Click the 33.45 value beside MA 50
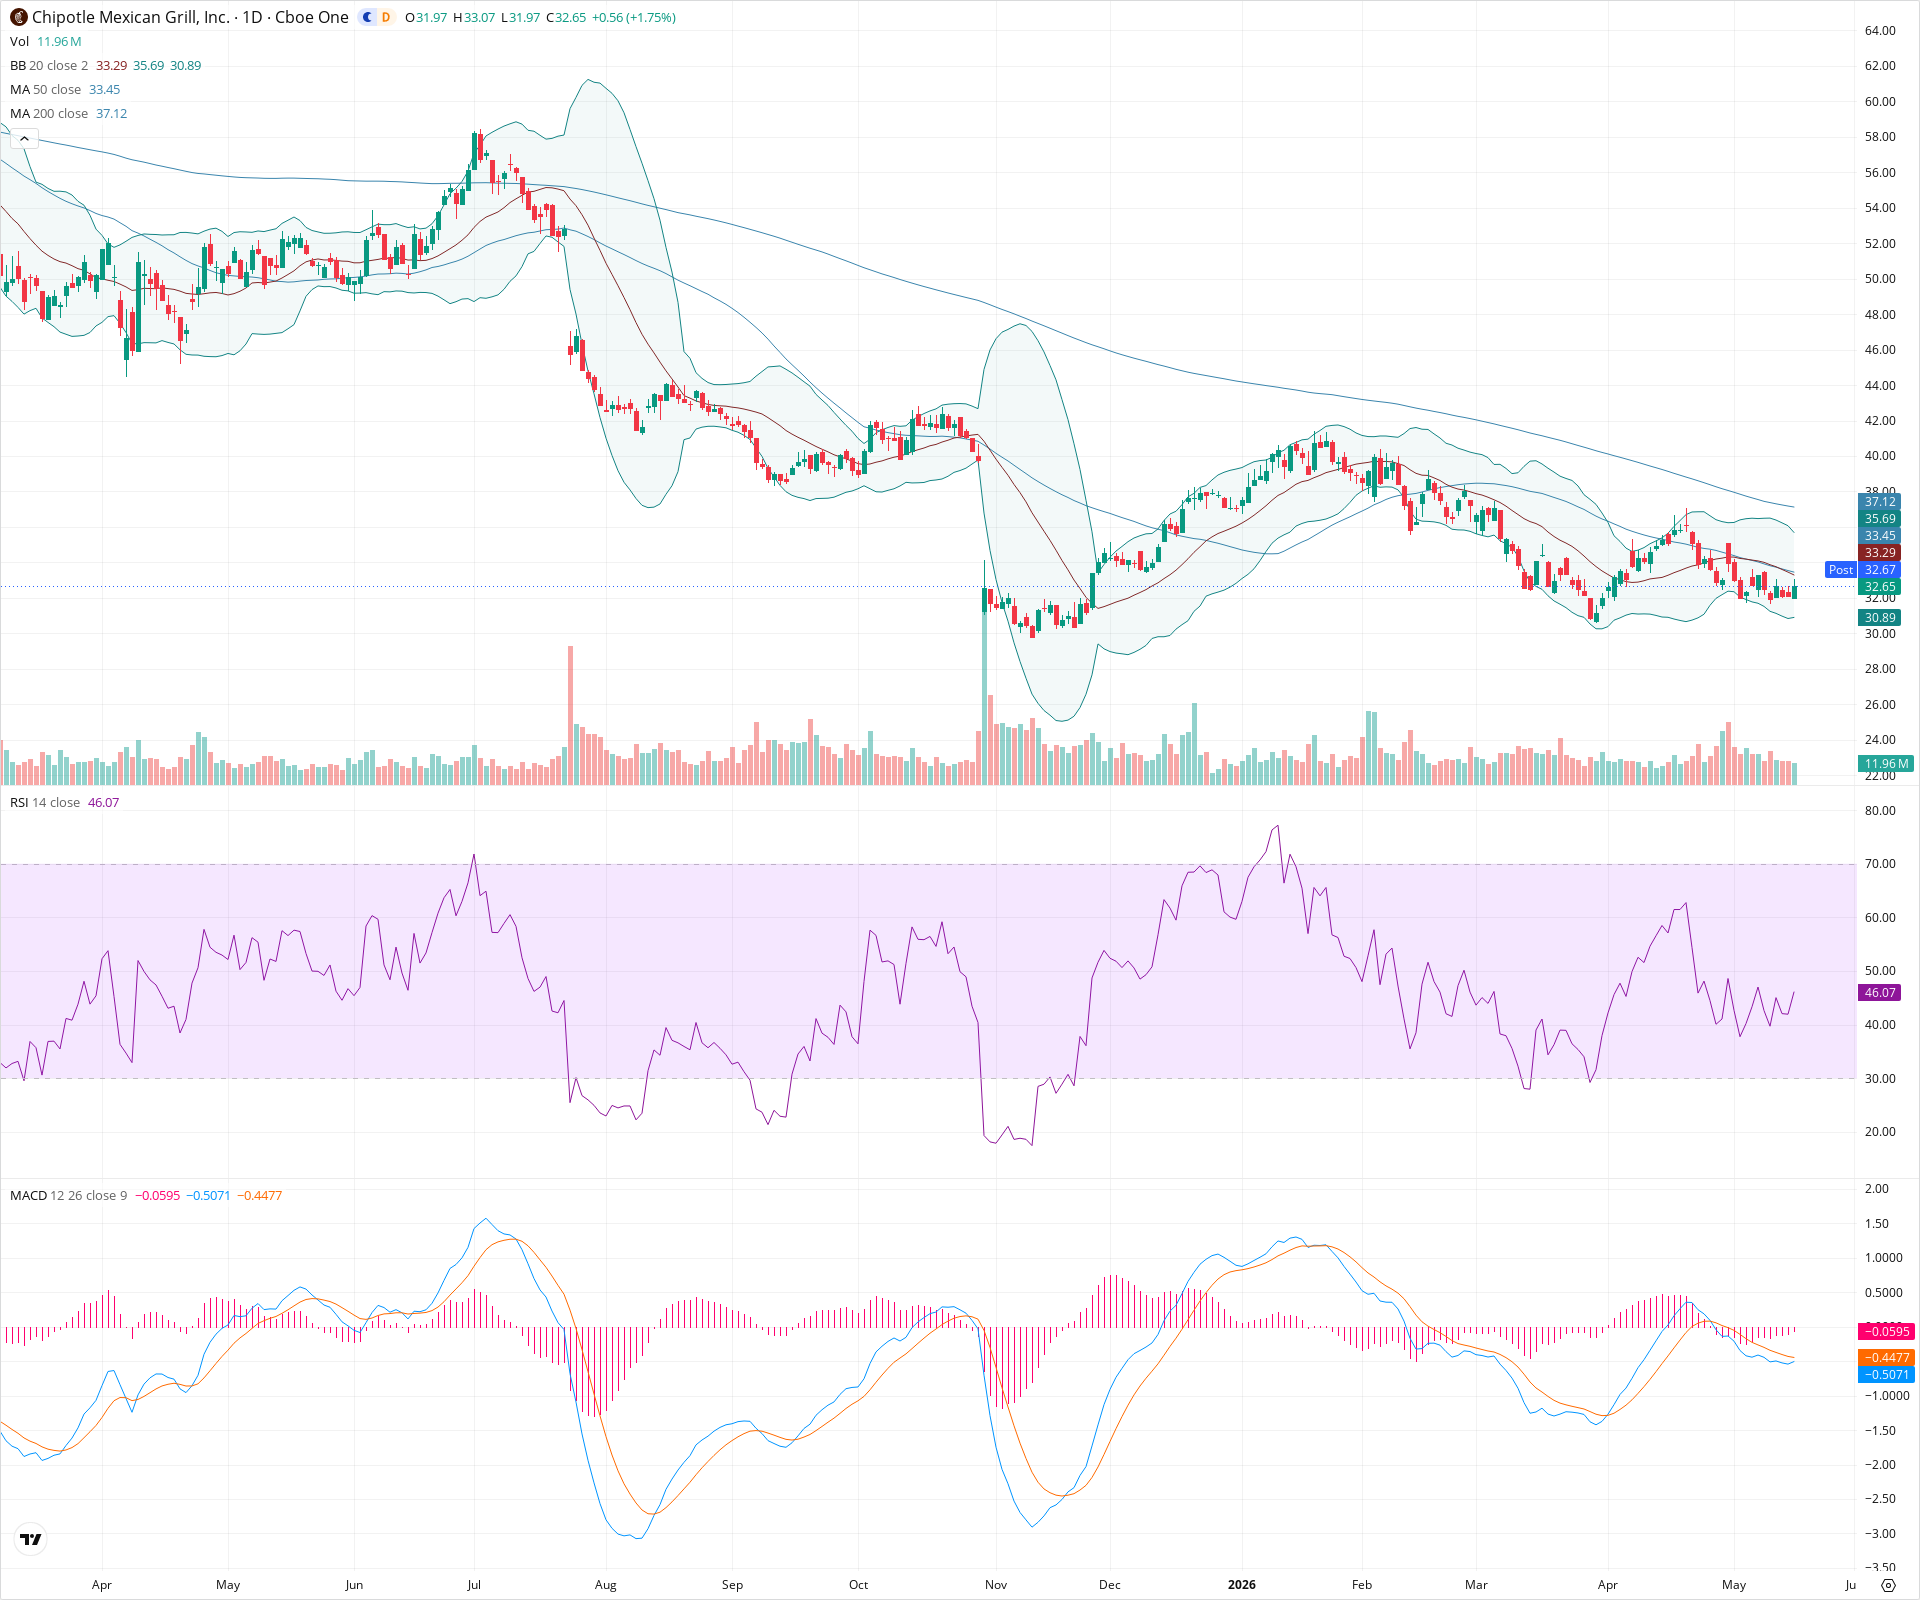 pyautogui.click(x=105, y=89)
